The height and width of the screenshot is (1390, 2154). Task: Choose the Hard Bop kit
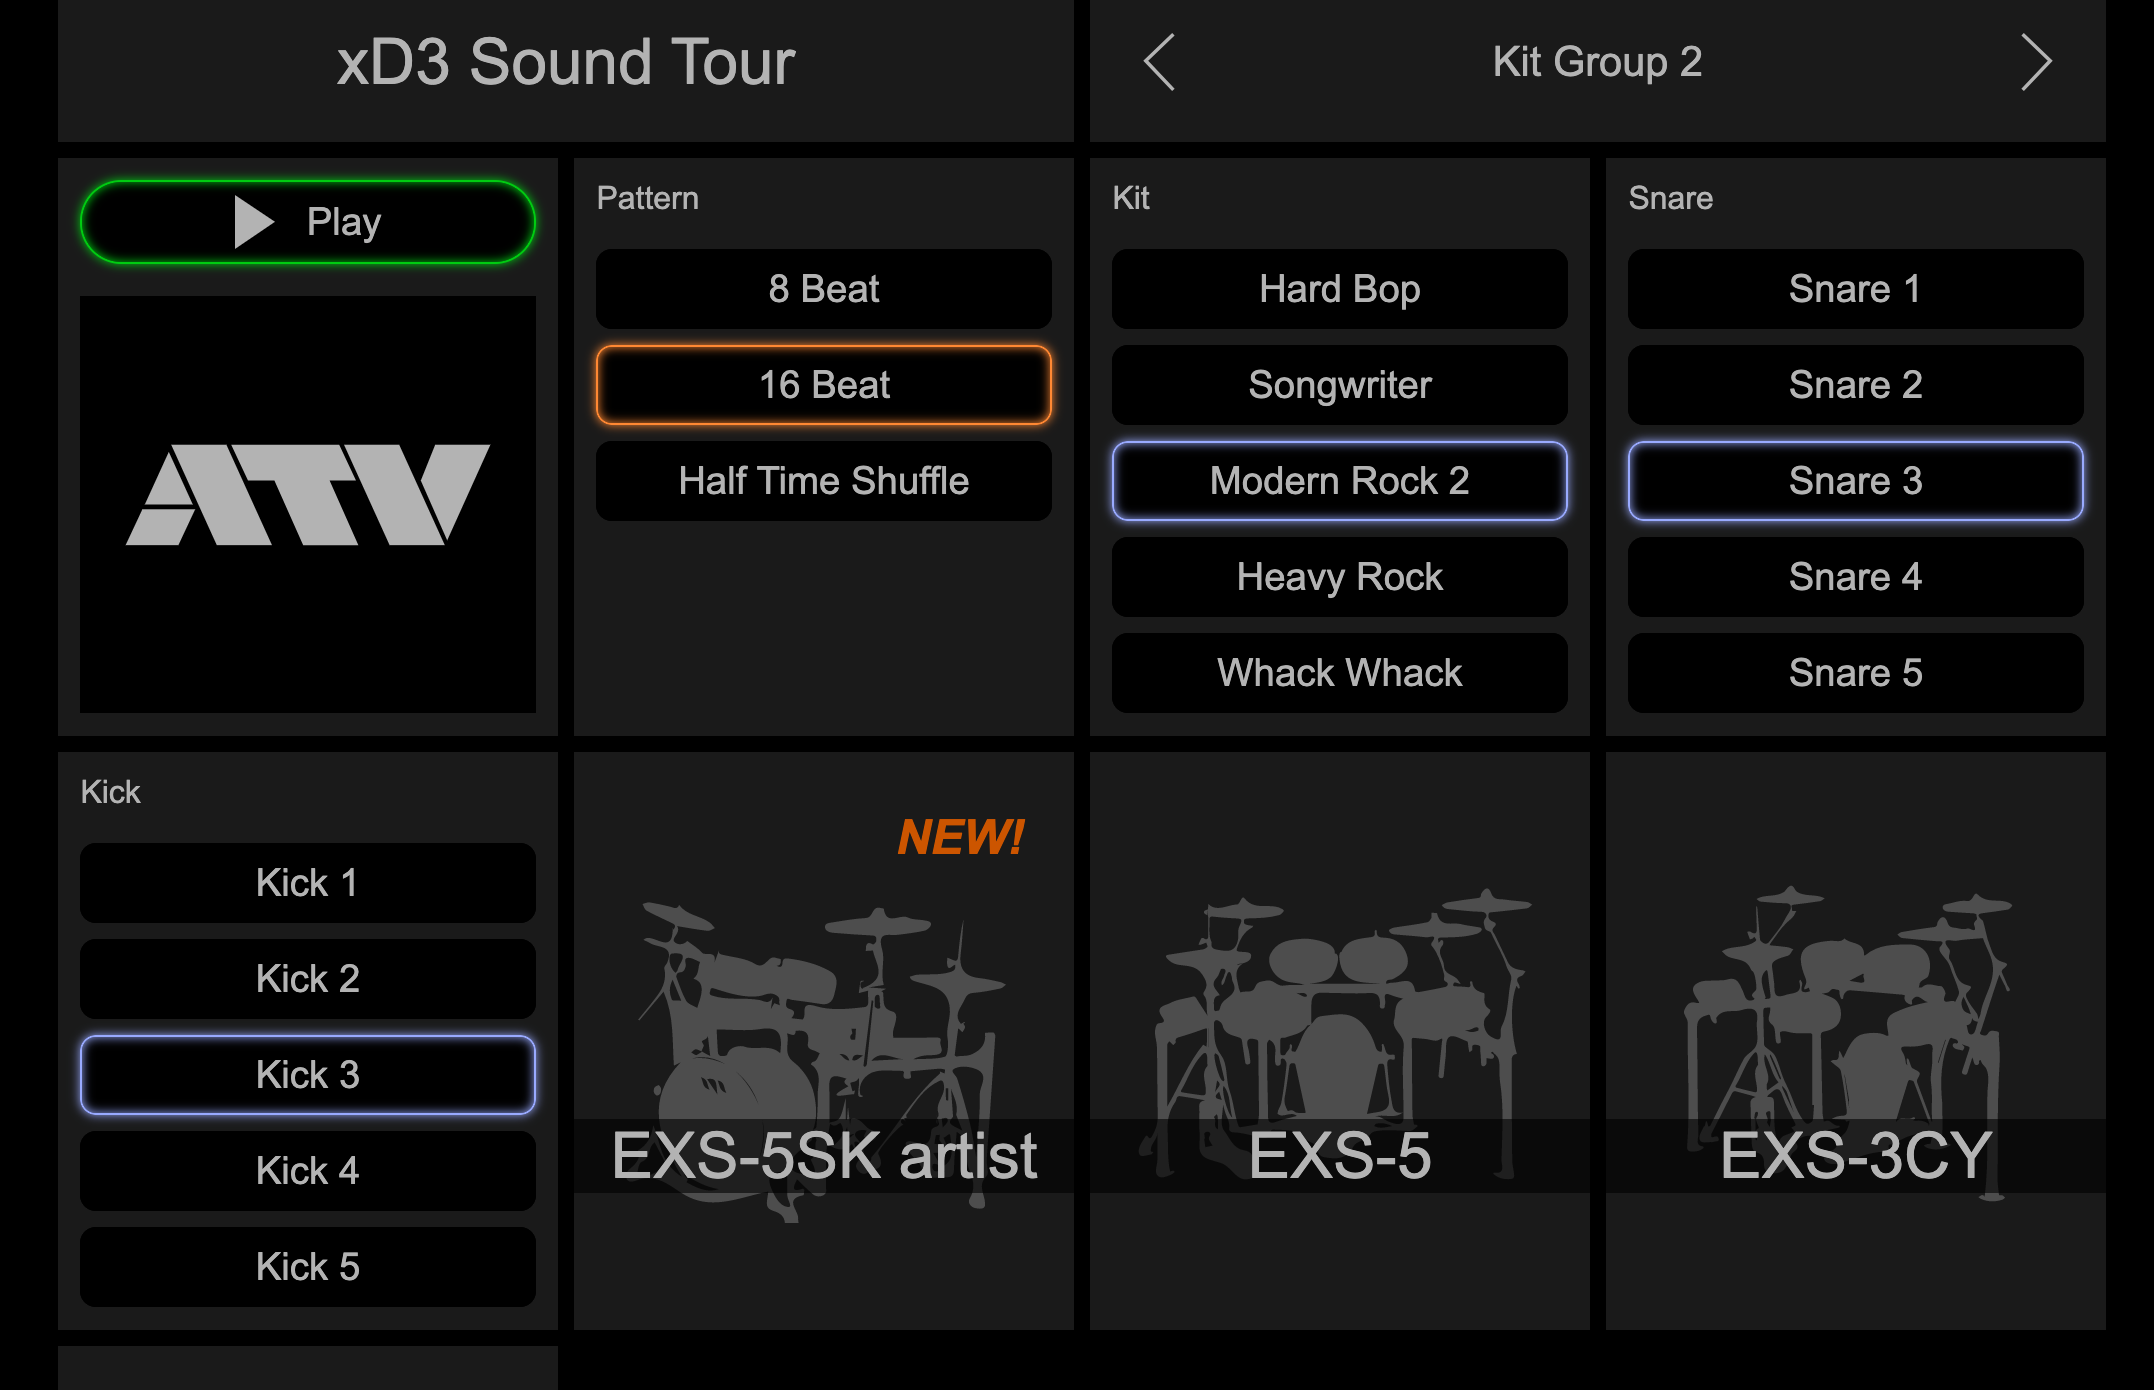(x=1340, y=289)
